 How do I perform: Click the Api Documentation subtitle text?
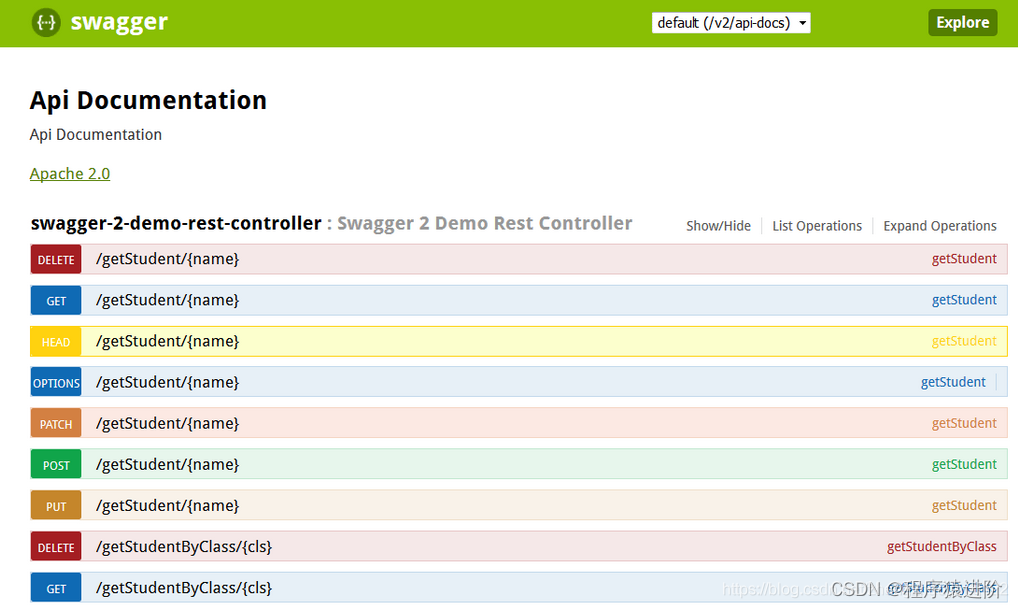(x=95, y=135)
